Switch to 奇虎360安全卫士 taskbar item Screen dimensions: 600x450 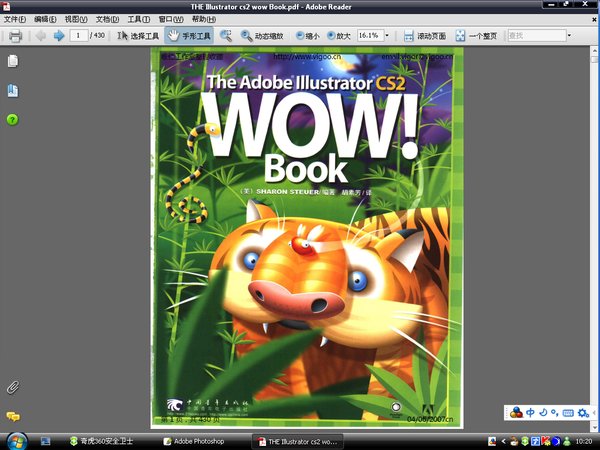tap(101, 442)
